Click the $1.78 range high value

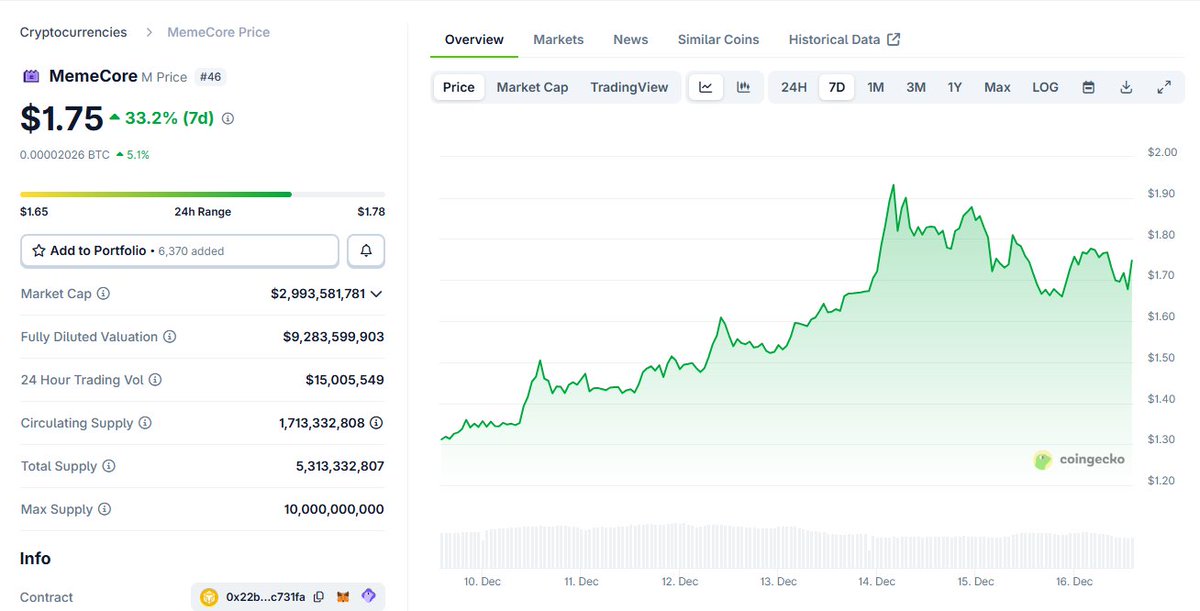[x=371, y=211]
